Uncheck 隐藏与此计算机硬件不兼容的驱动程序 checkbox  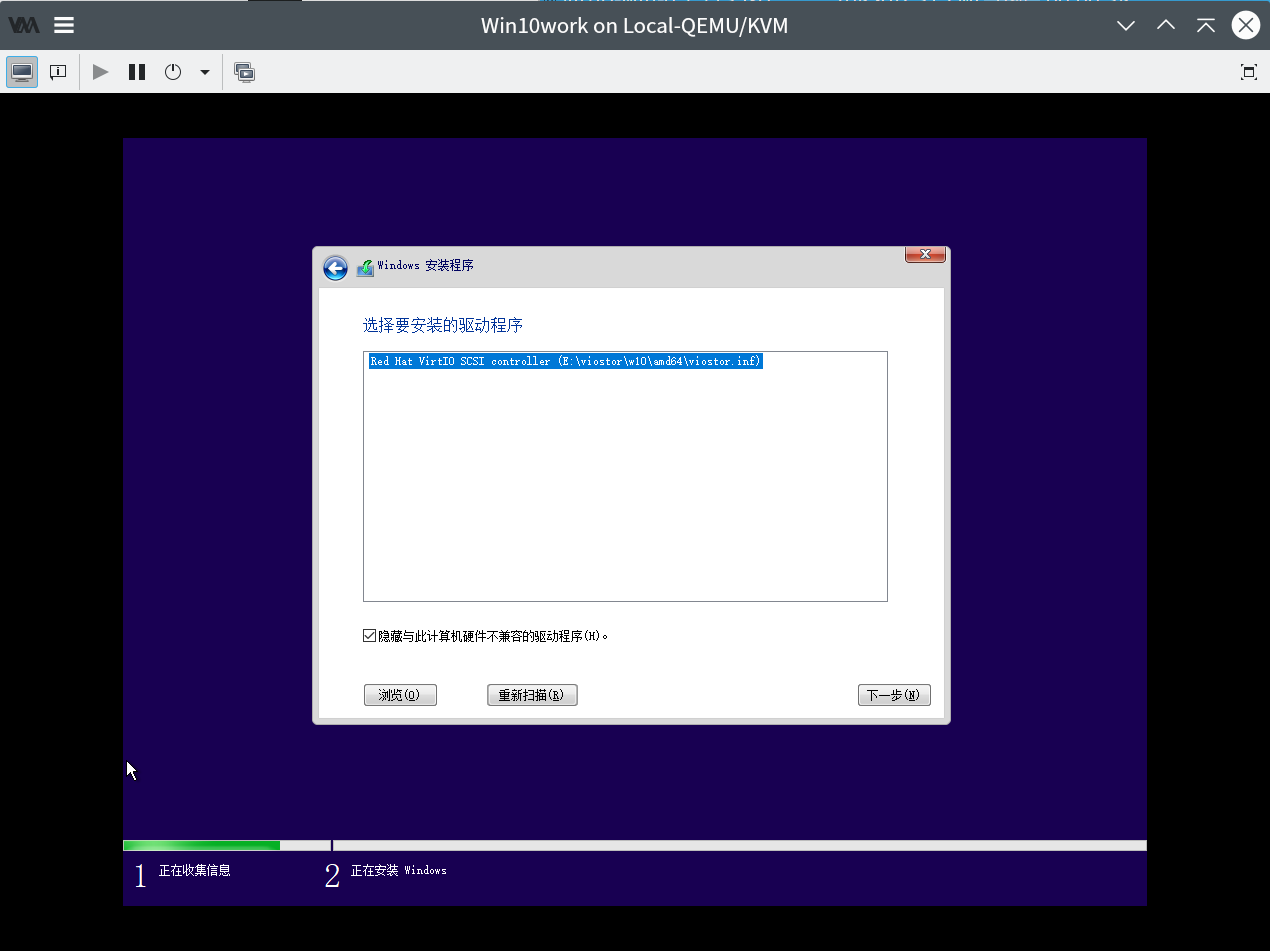point(369,635)
